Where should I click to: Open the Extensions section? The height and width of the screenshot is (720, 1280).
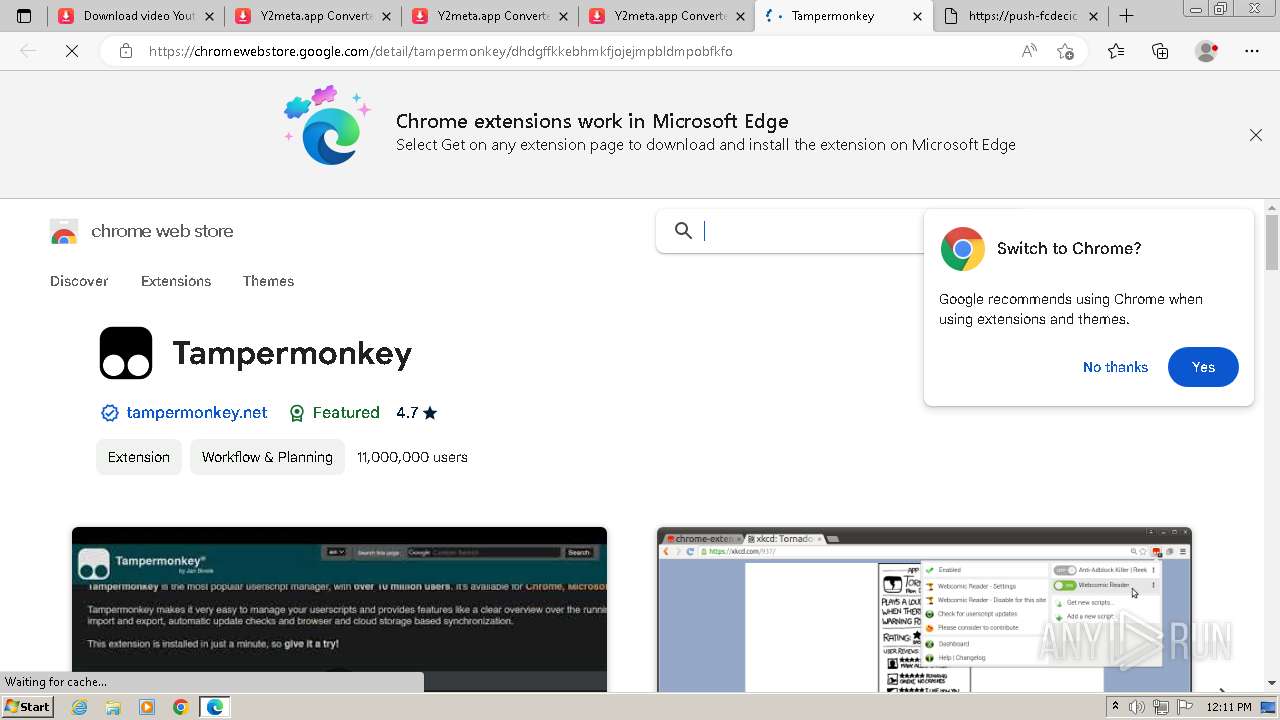(x=176, y=281)
